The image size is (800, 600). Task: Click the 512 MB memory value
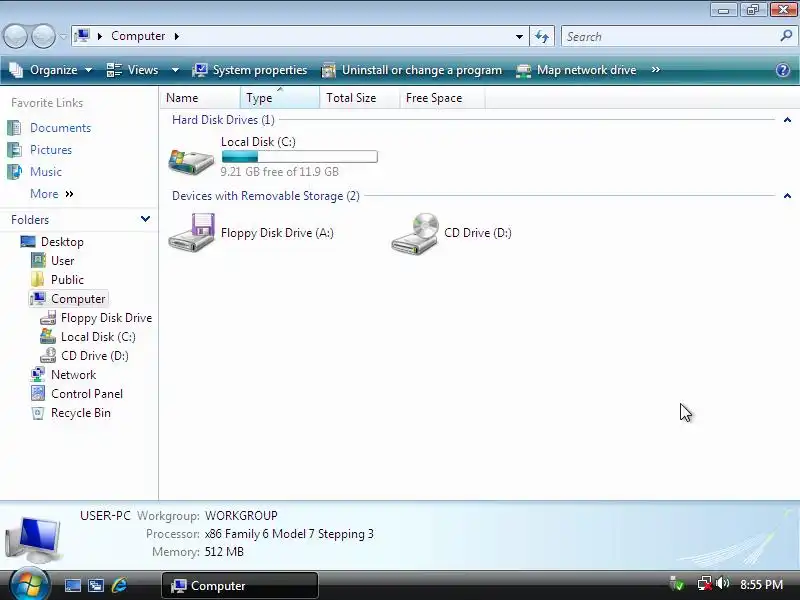pos(224,552)
